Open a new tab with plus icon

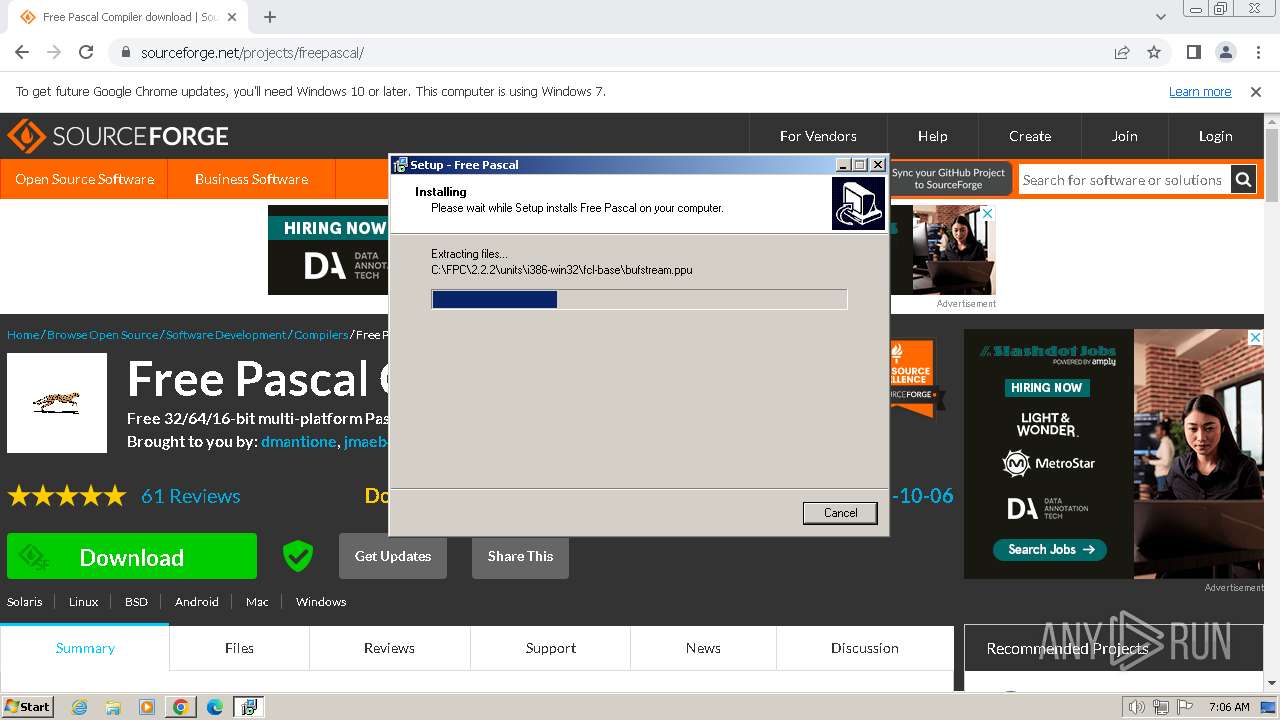(270, 17)
